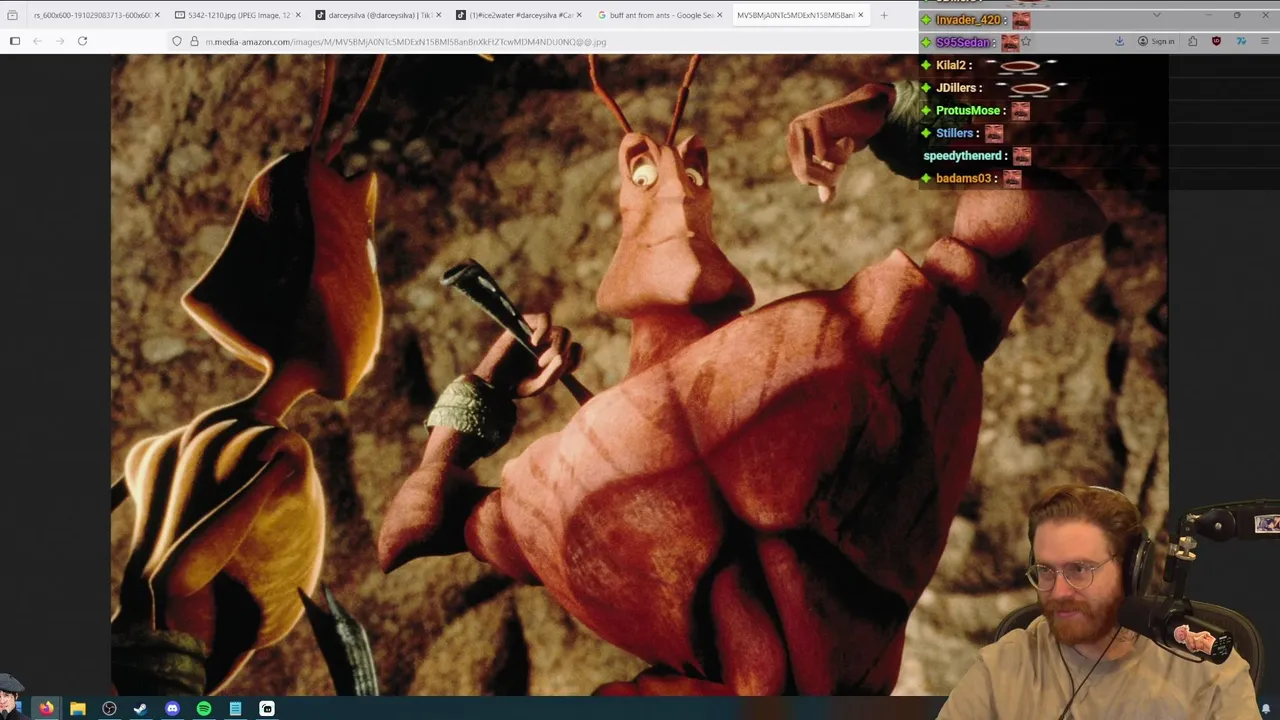View site security padlock info
Viewport: 1280px width, 720px height.
click(x=193, y=41)
